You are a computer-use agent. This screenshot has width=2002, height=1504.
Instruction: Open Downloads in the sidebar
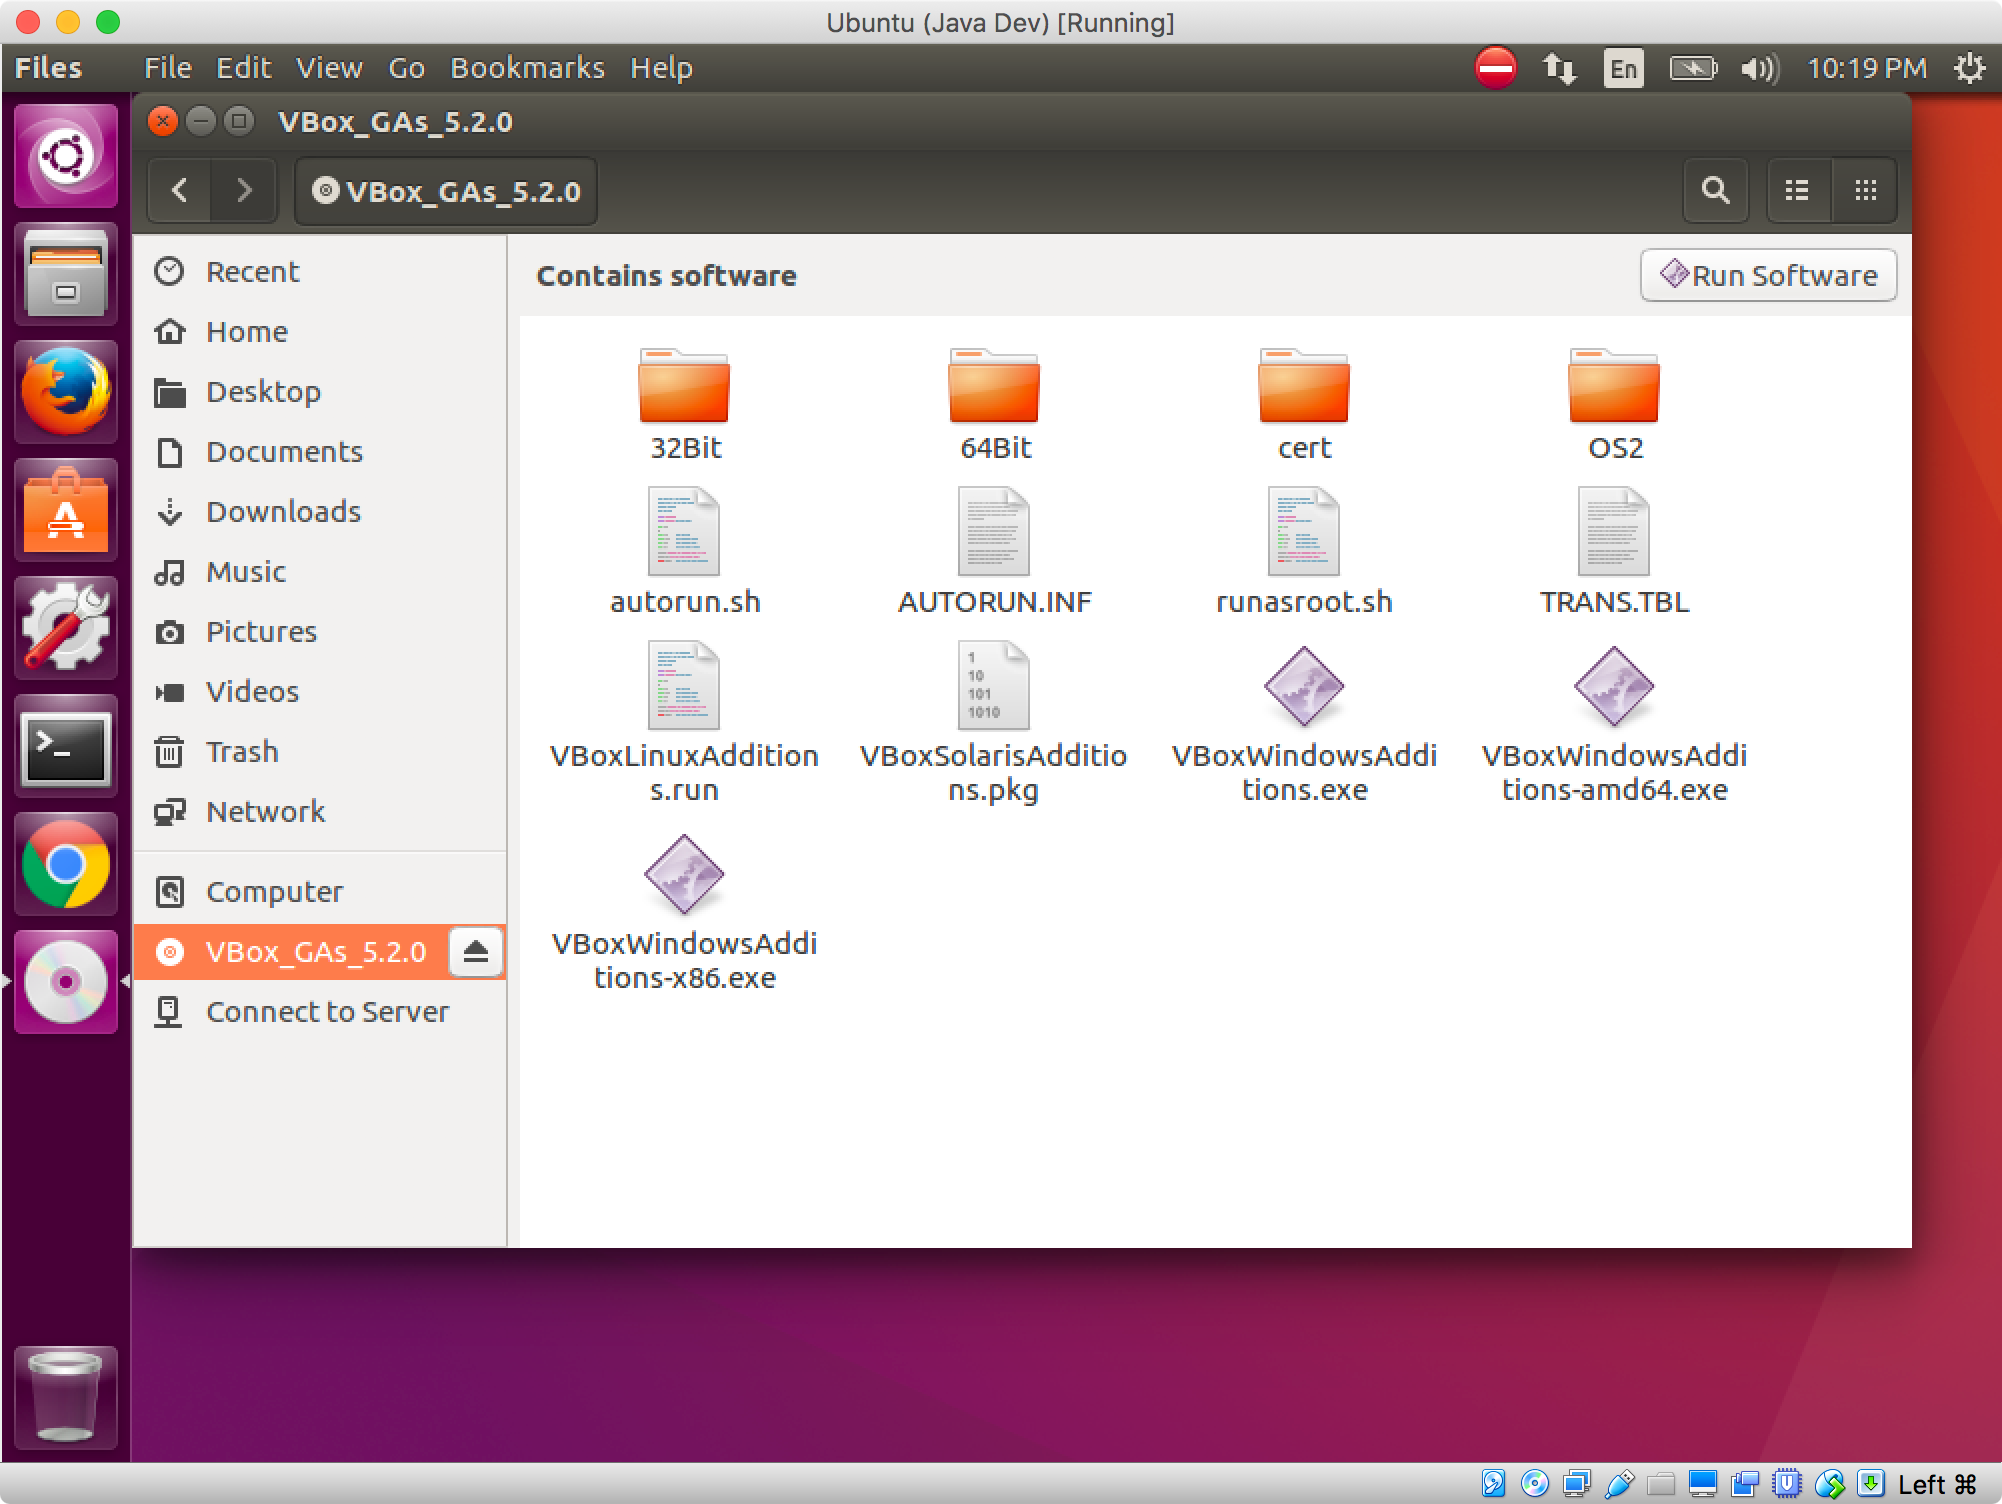coord(319,511)
